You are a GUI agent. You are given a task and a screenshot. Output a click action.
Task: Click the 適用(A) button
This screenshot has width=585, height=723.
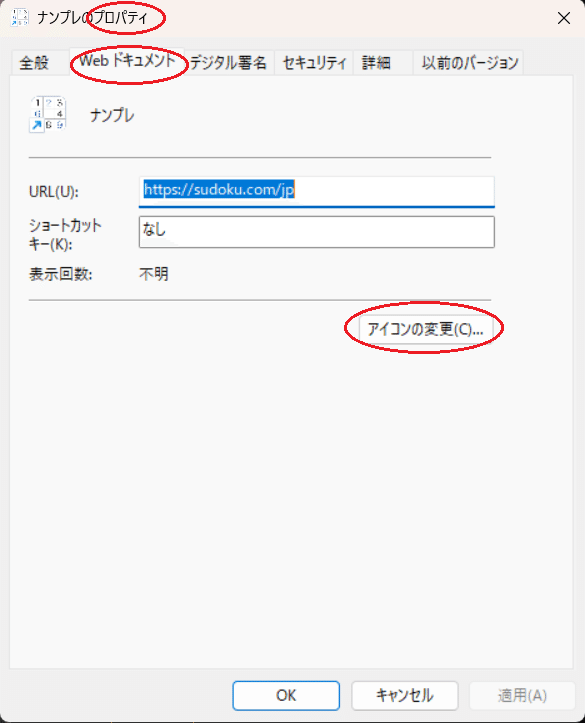point(522,695)
